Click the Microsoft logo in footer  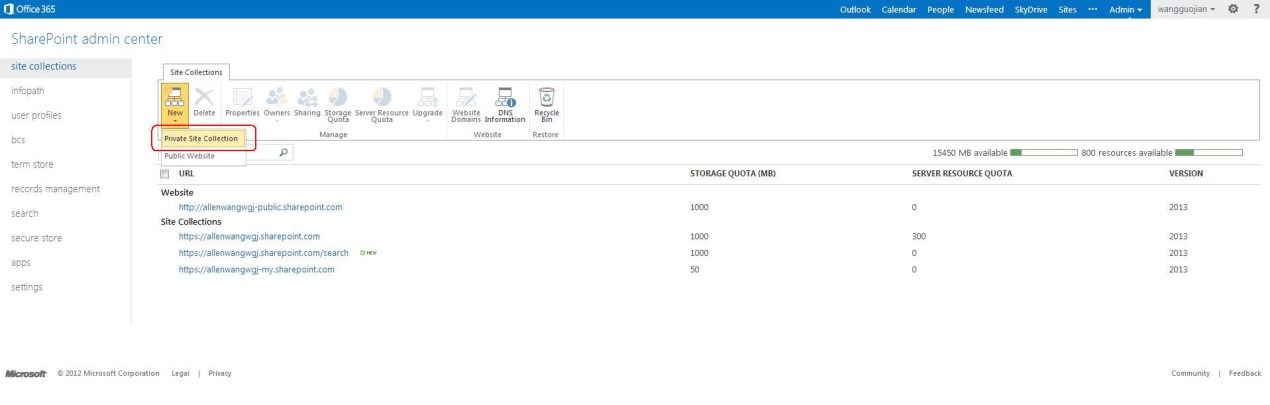pos(27,373)
